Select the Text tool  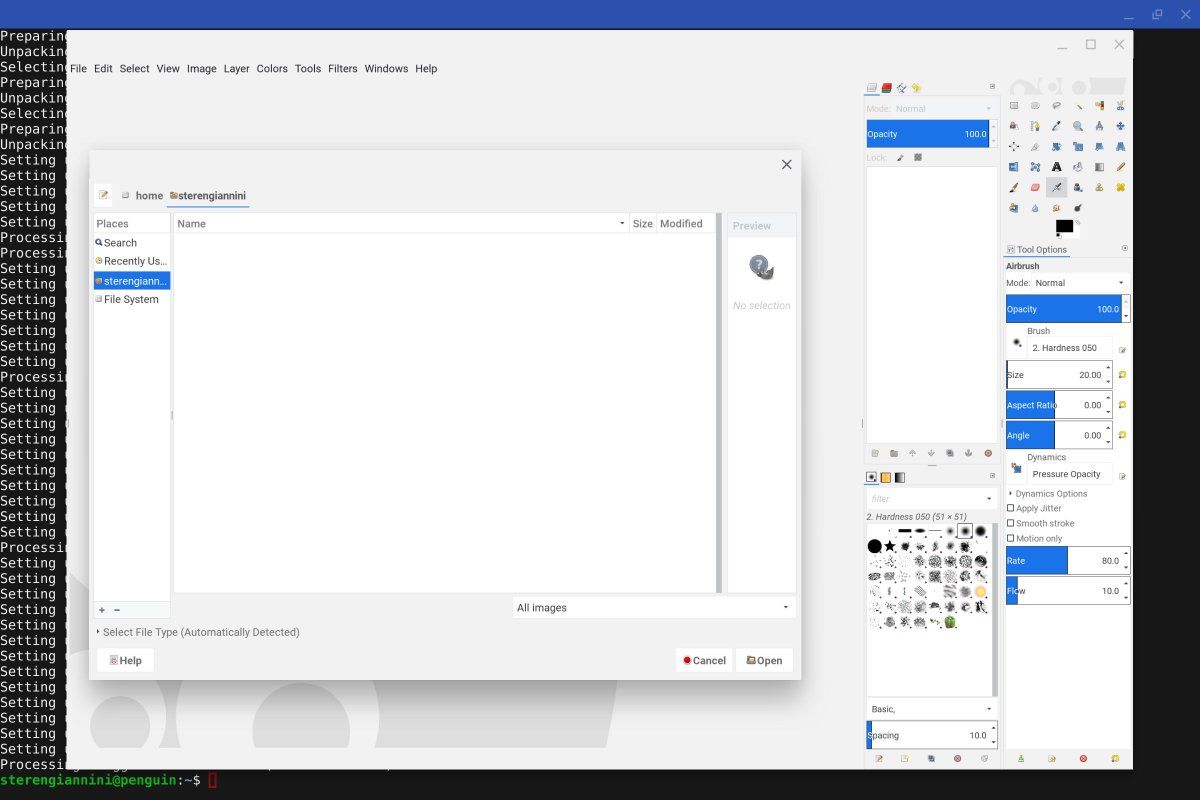(1056, 167)
